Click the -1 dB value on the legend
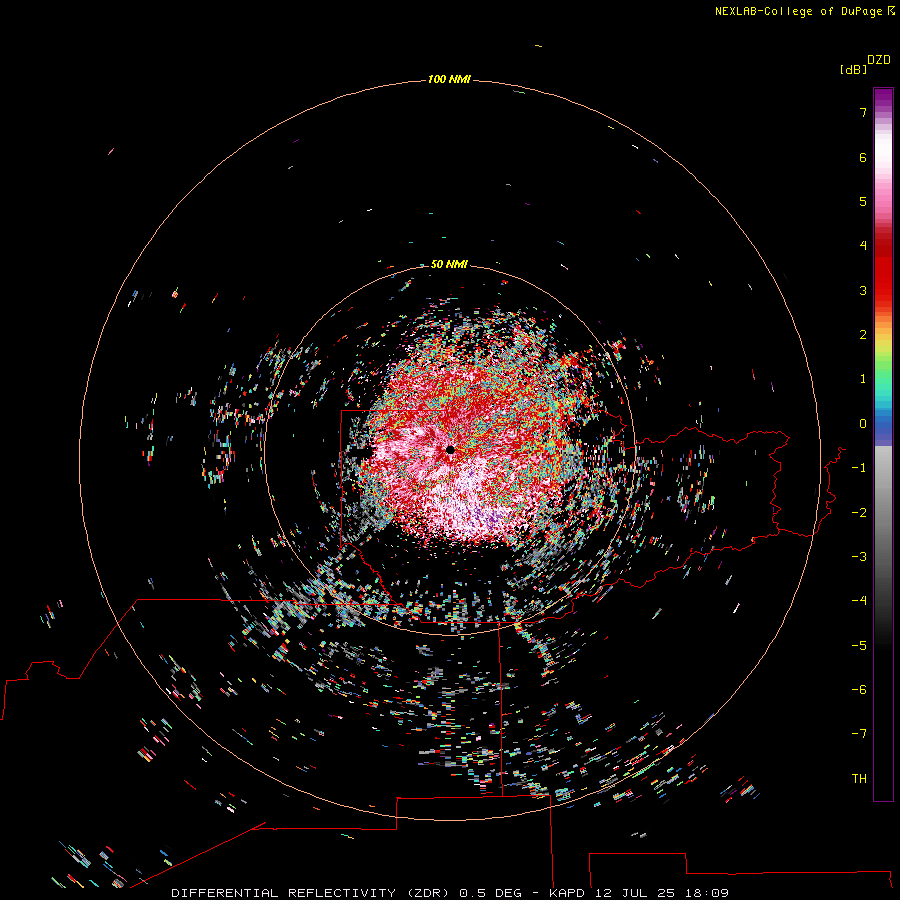This screenshot has width=900, height=900. tap(859, 468)
